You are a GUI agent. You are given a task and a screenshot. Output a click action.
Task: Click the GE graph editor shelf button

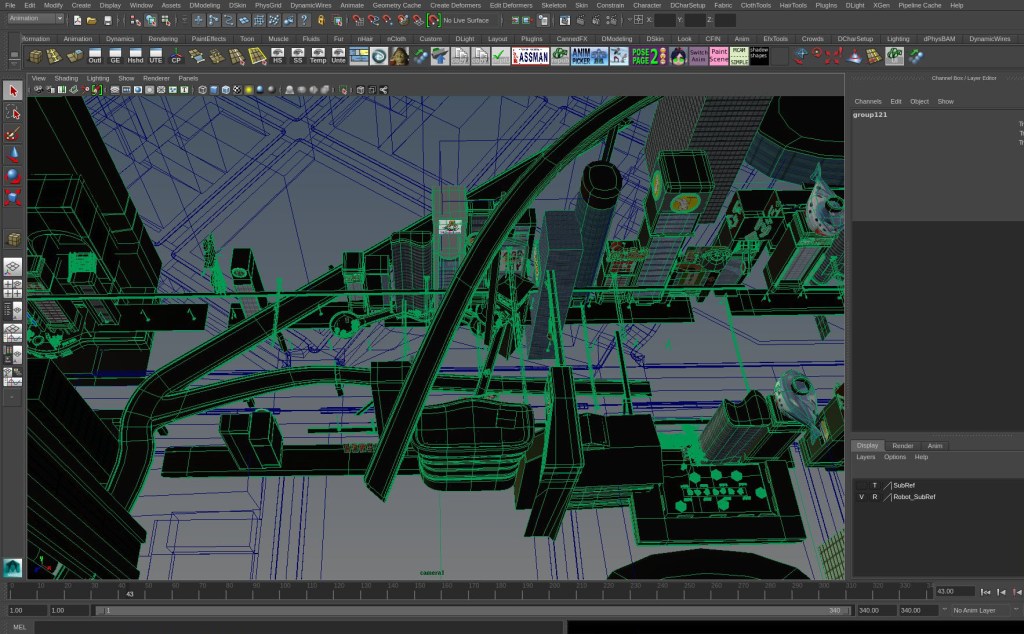(x=115, y=56)
